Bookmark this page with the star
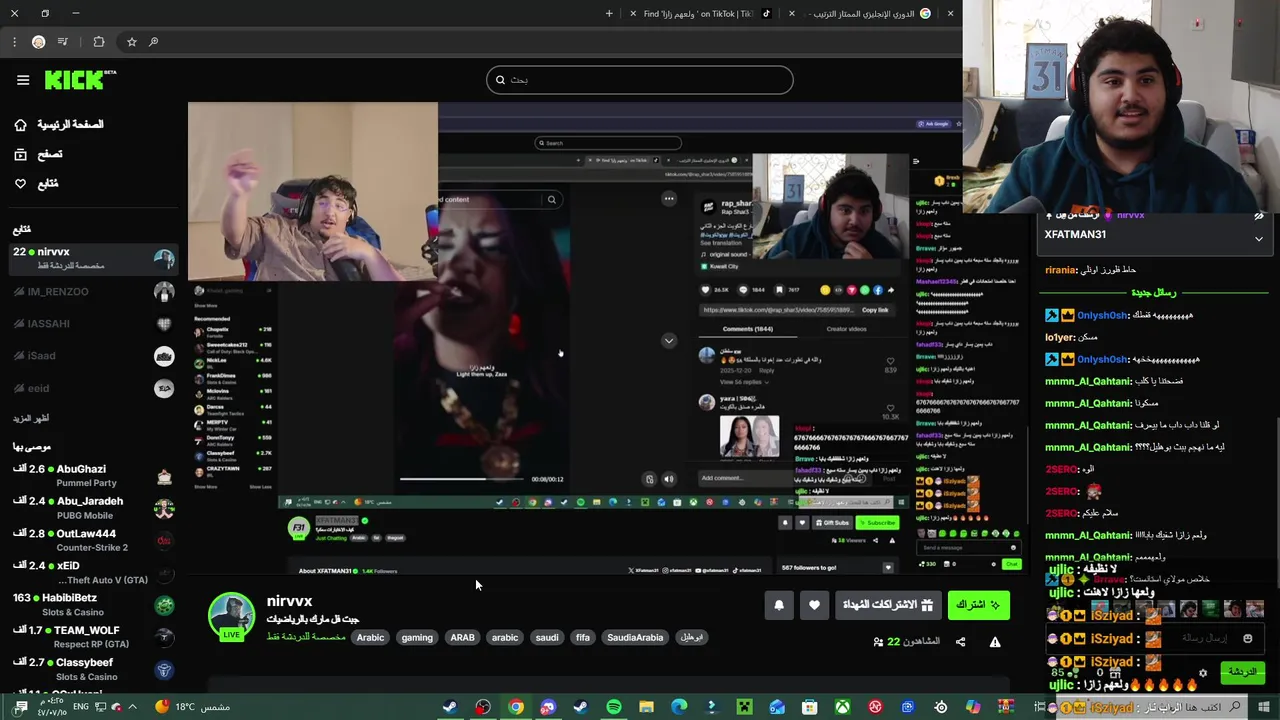Screen dimensions: 1280x720 coord(131,42)
